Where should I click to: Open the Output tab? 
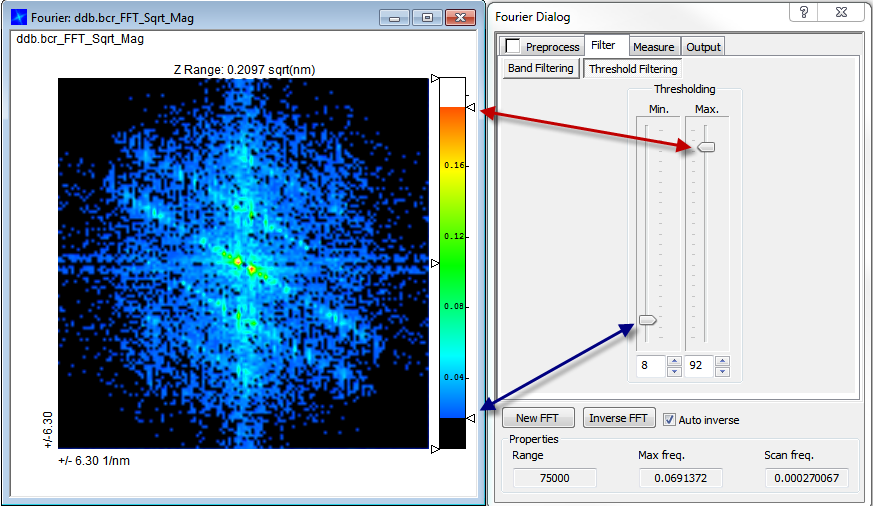pyautogui.click(x=703, y=47)
